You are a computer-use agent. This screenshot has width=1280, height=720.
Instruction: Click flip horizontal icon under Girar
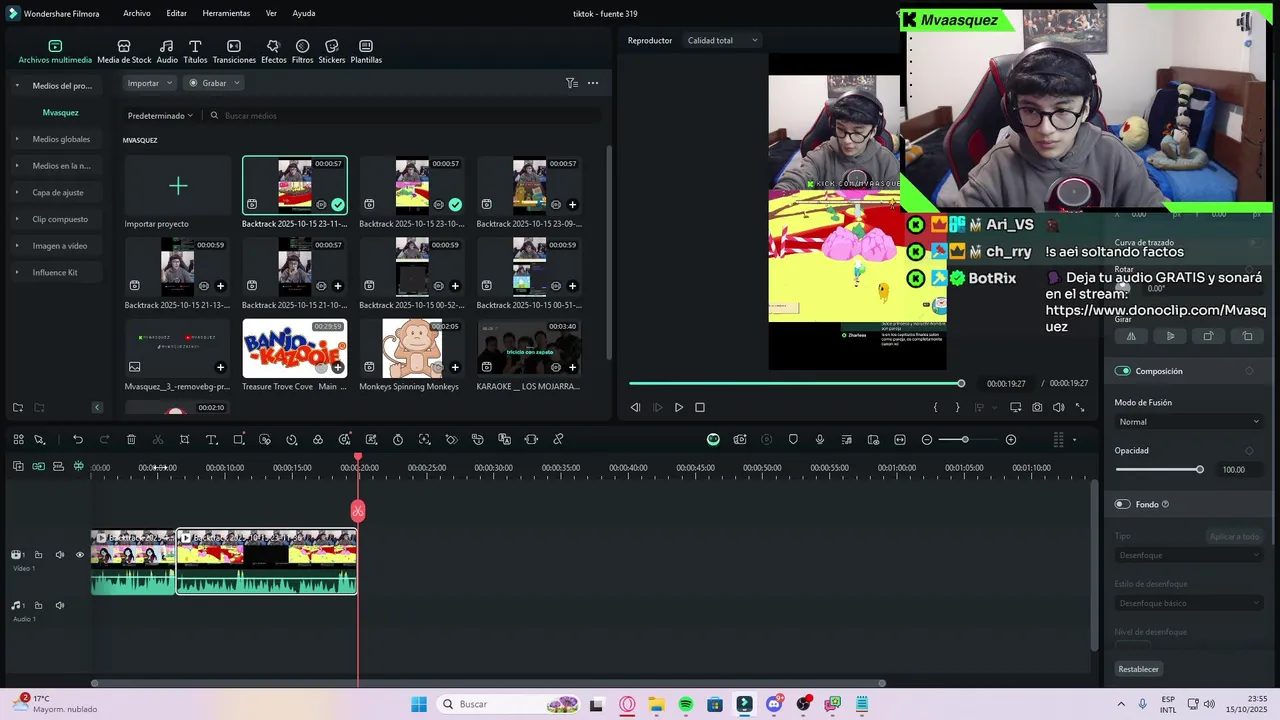coord(1131,337)
